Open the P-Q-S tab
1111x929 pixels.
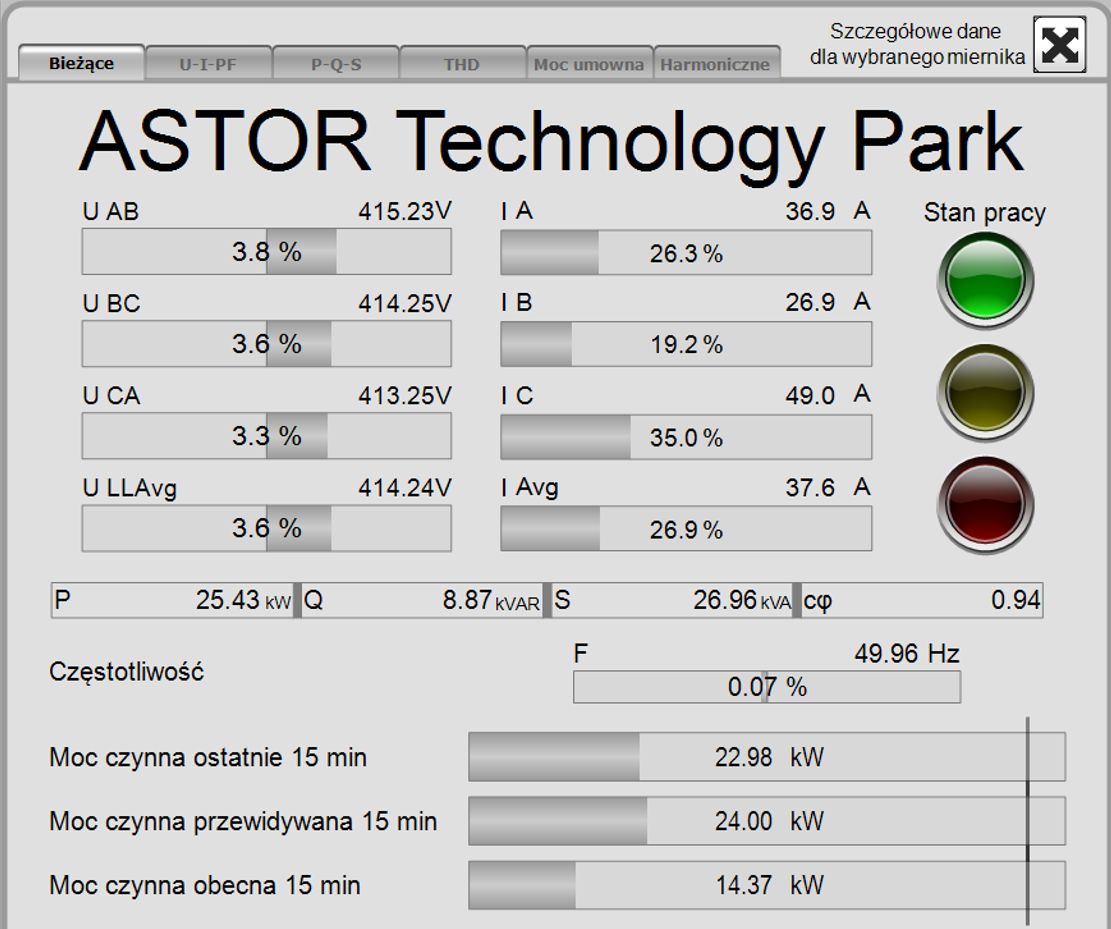(x=336, y=64)
